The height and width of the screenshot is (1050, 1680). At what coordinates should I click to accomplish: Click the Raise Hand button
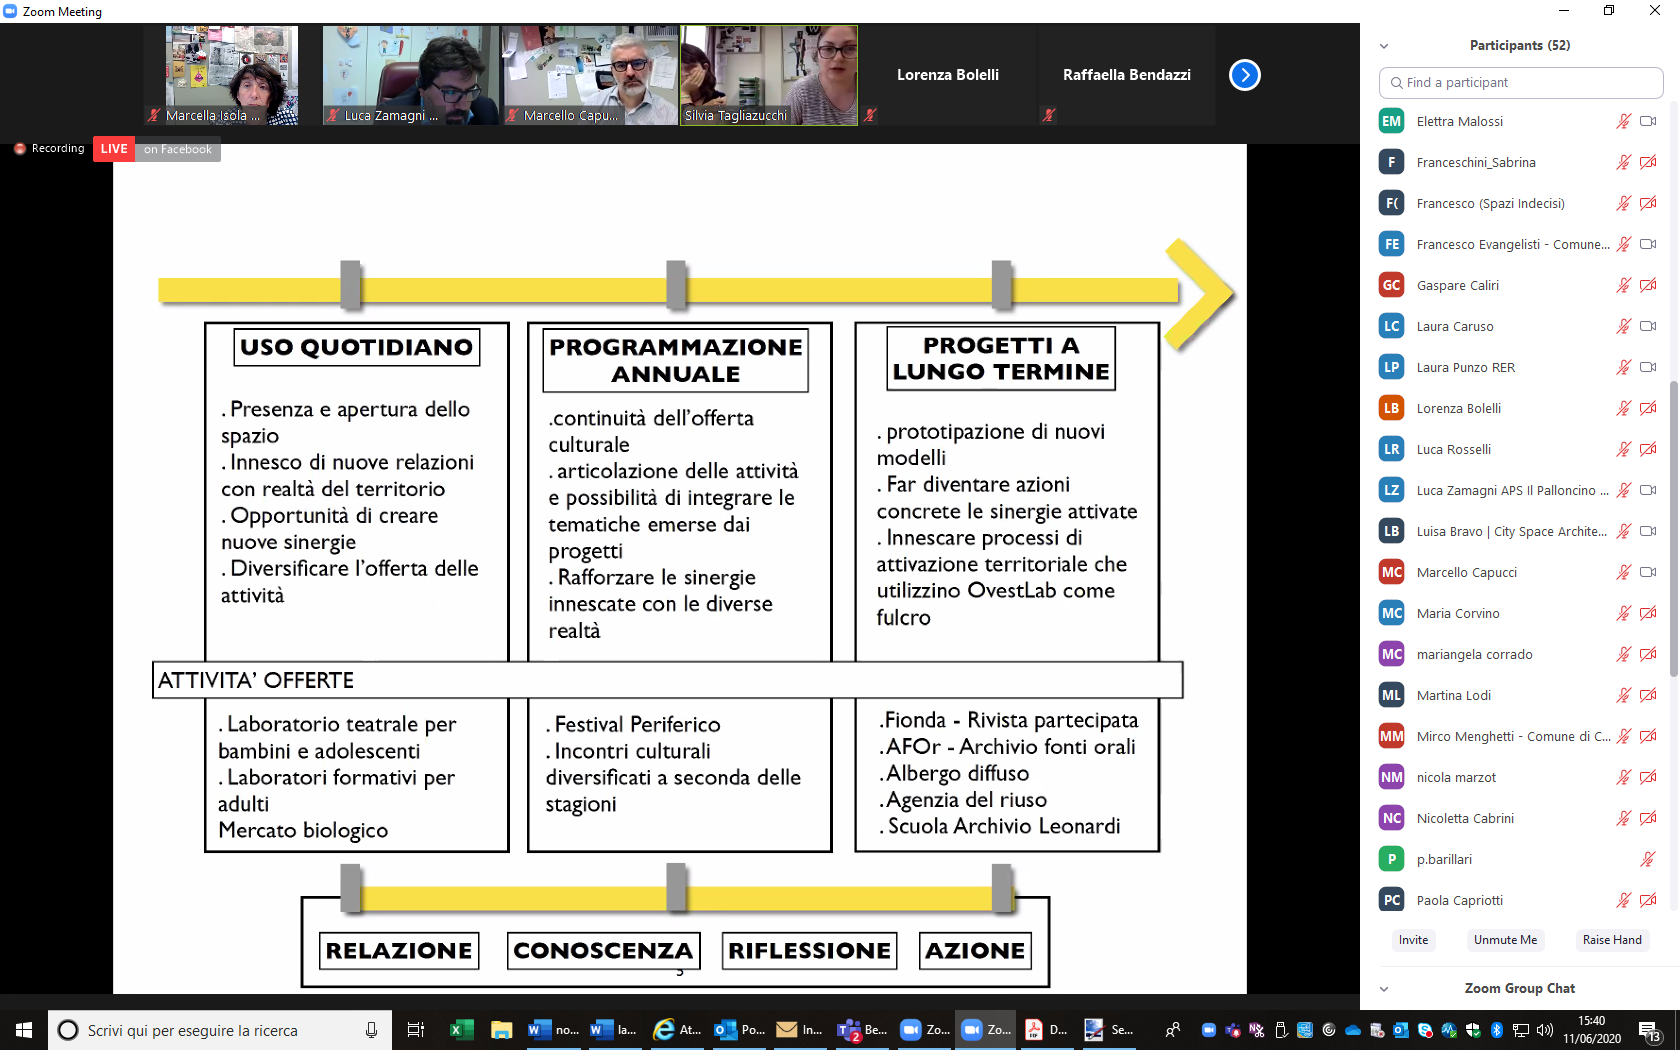[1611, 940]
